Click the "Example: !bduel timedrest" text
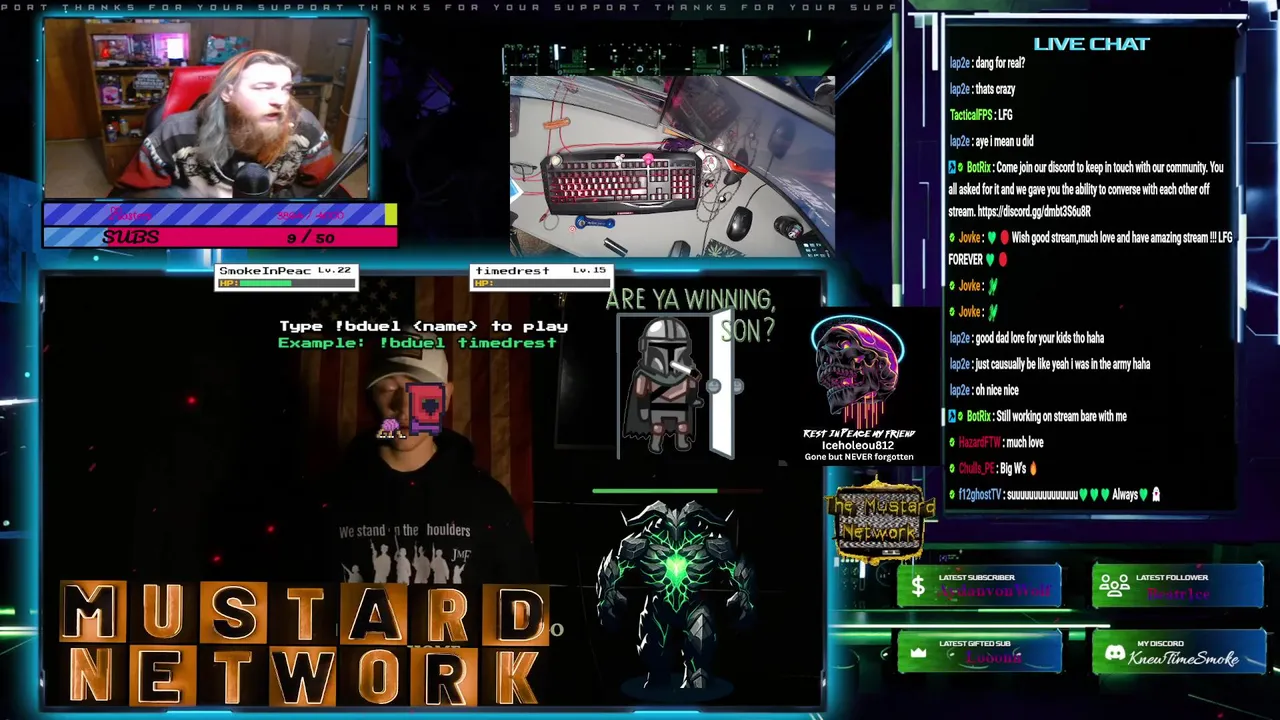 (417, 343)
